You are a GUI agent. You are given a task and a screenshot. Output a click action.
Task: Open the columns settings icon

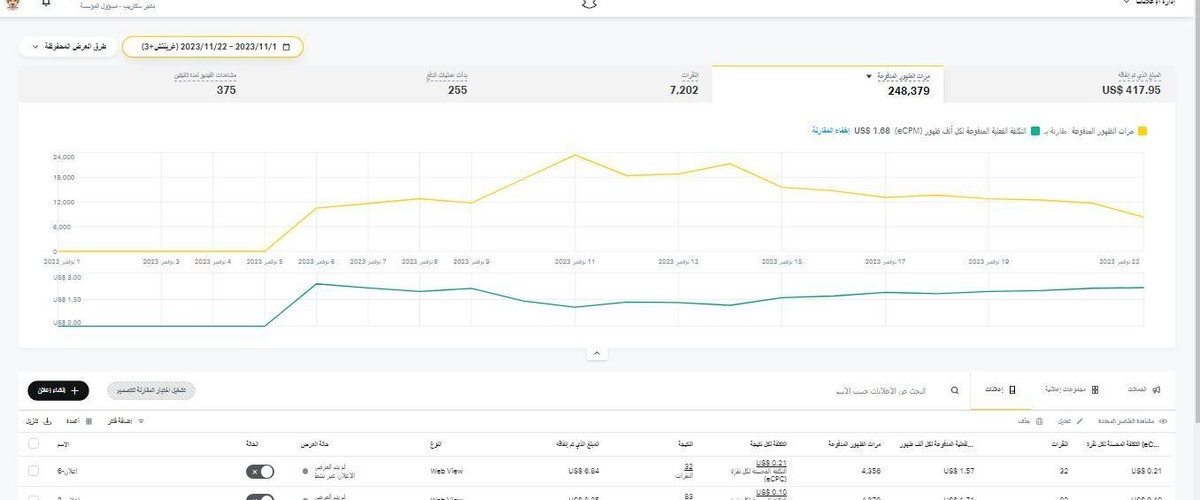[89, 422]
